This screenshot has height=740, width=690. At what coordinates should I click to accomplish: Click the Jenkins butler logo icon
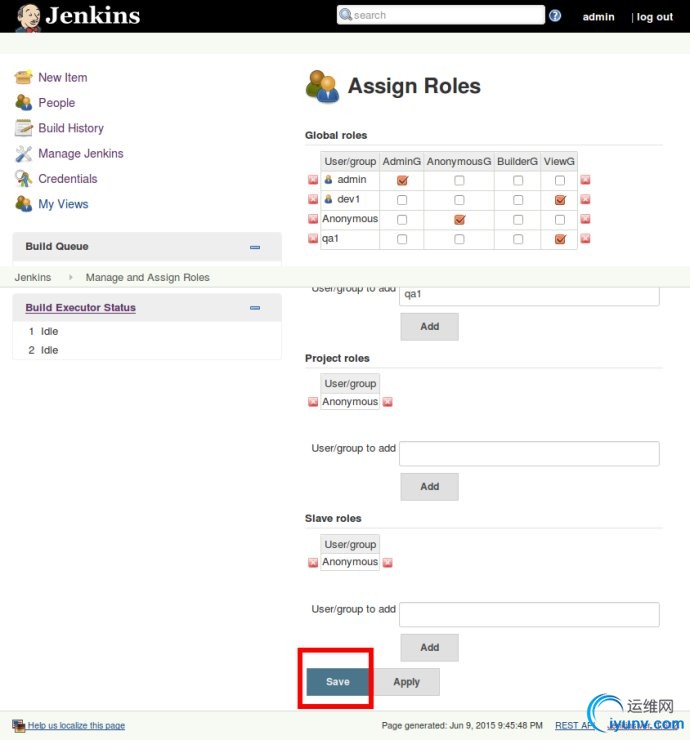coord(27,17)
